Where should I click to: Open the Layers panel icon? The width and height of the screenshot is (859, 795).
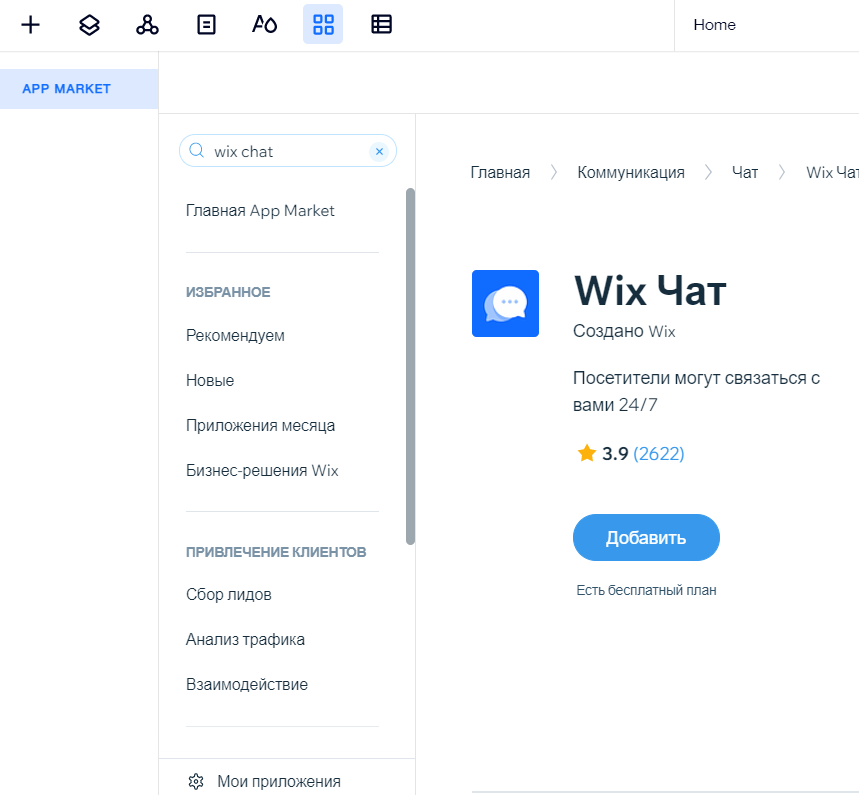(x=89, y=25)
